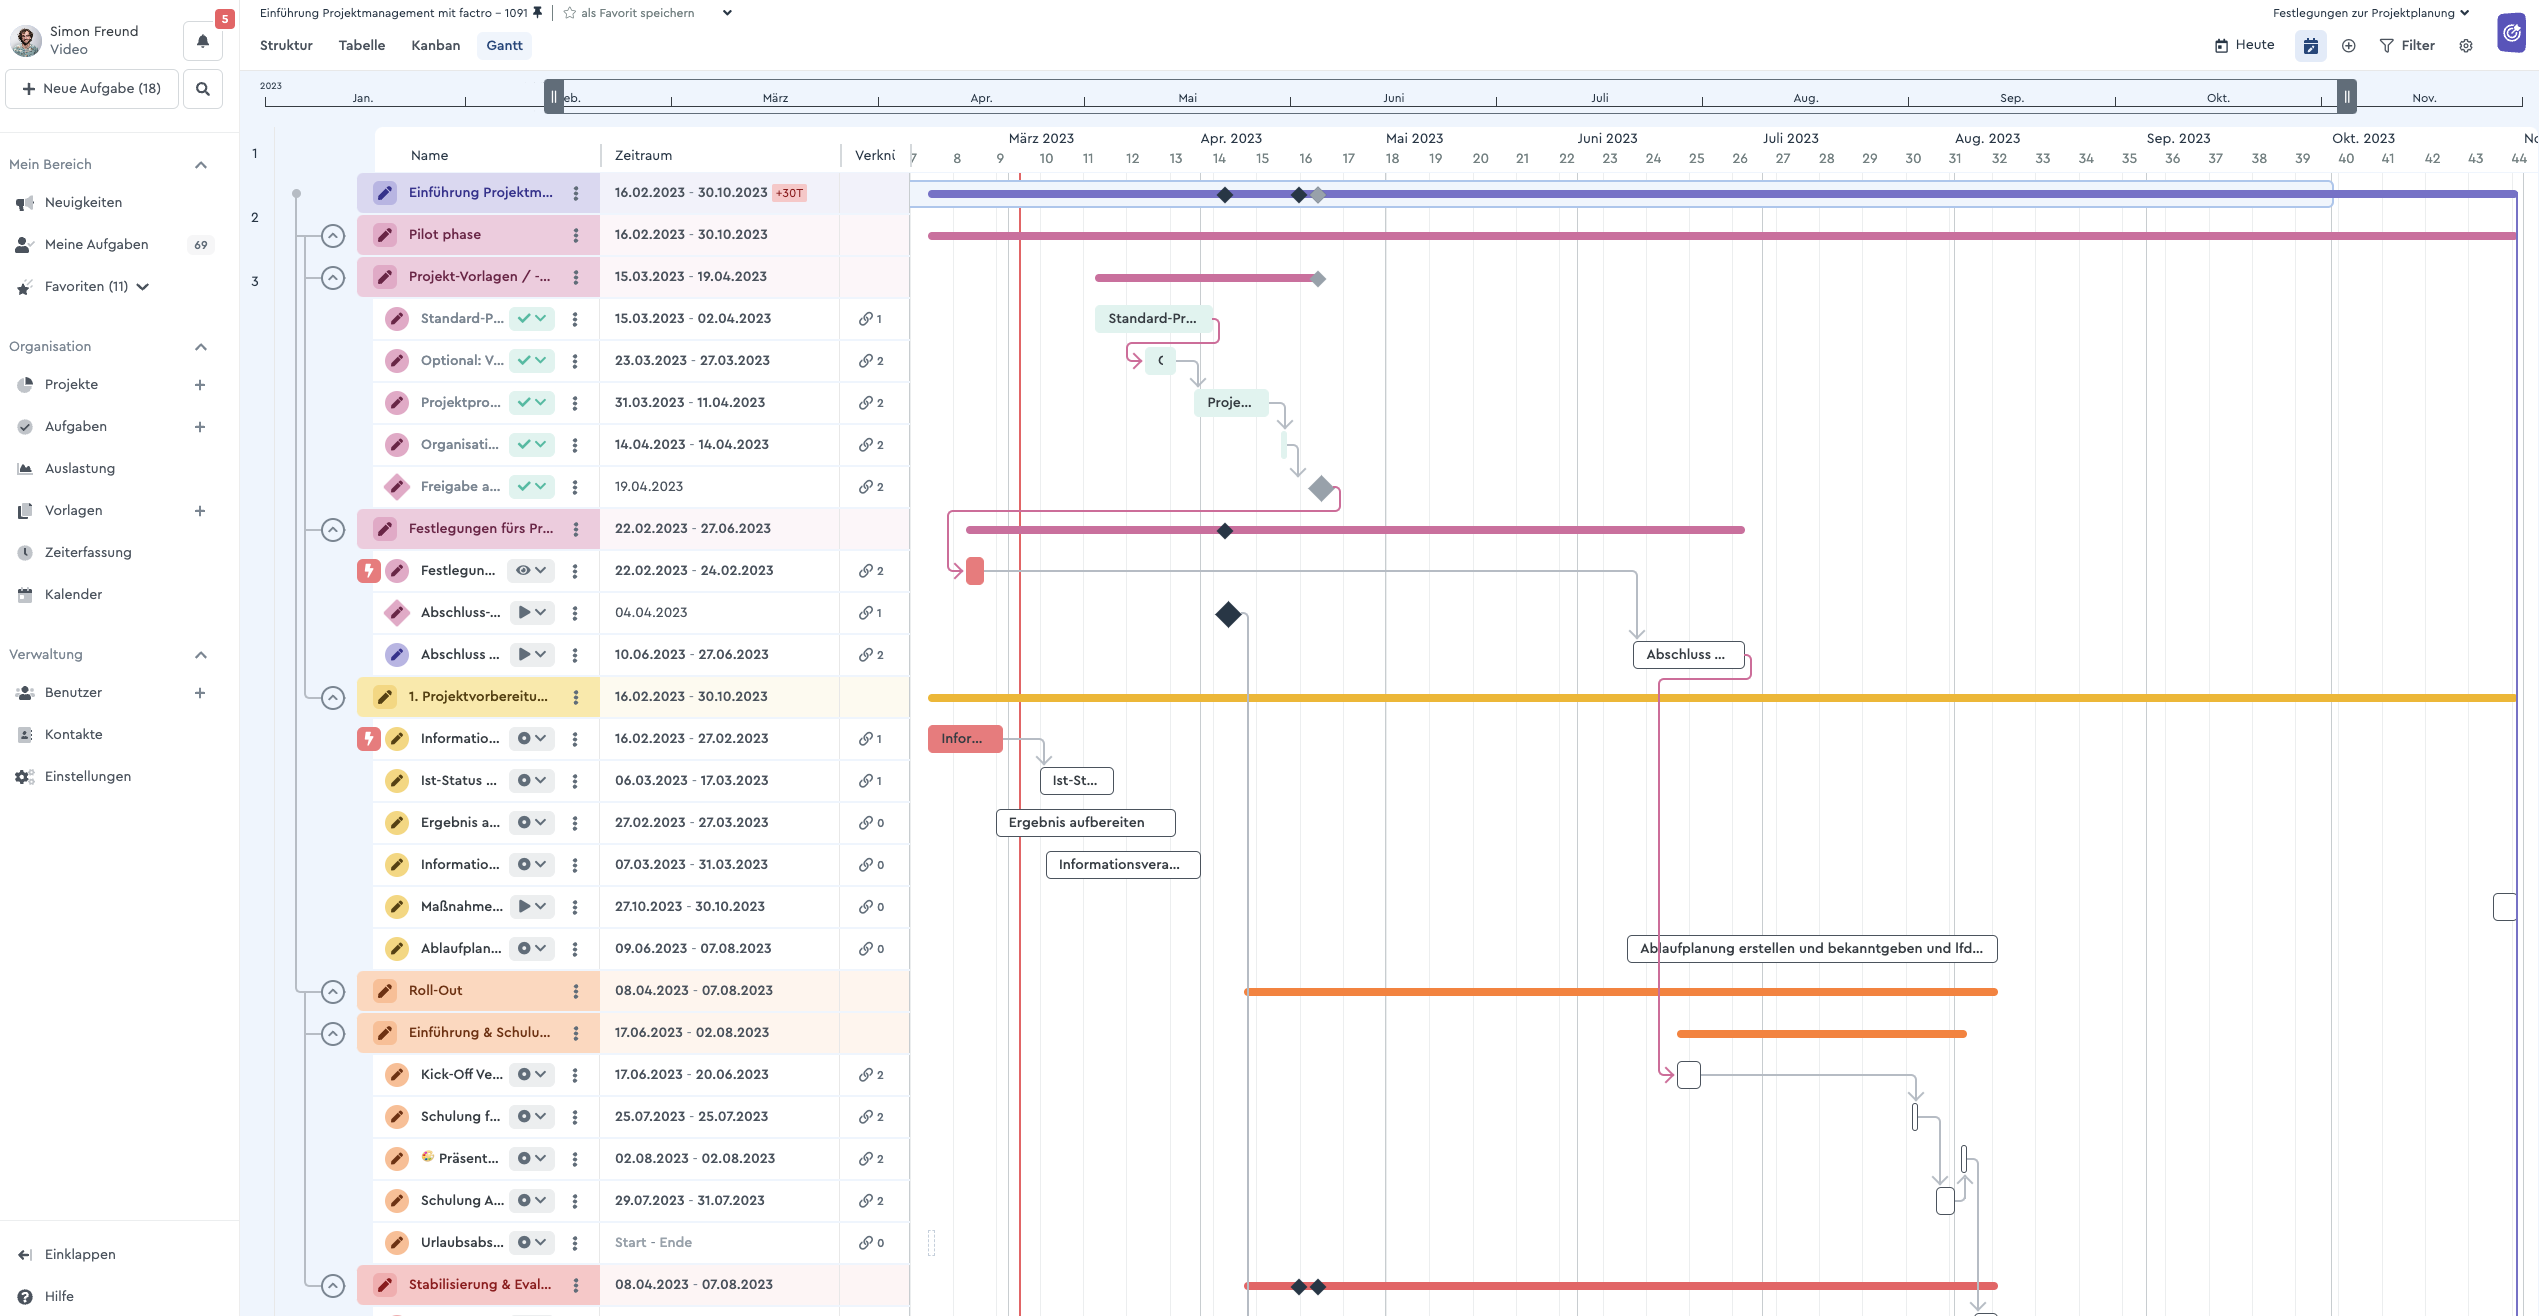Click Ablaufplanung erstellen Gantt bar
This screenshot has width=2539, height=1316.
click(x=1812, y=949)
